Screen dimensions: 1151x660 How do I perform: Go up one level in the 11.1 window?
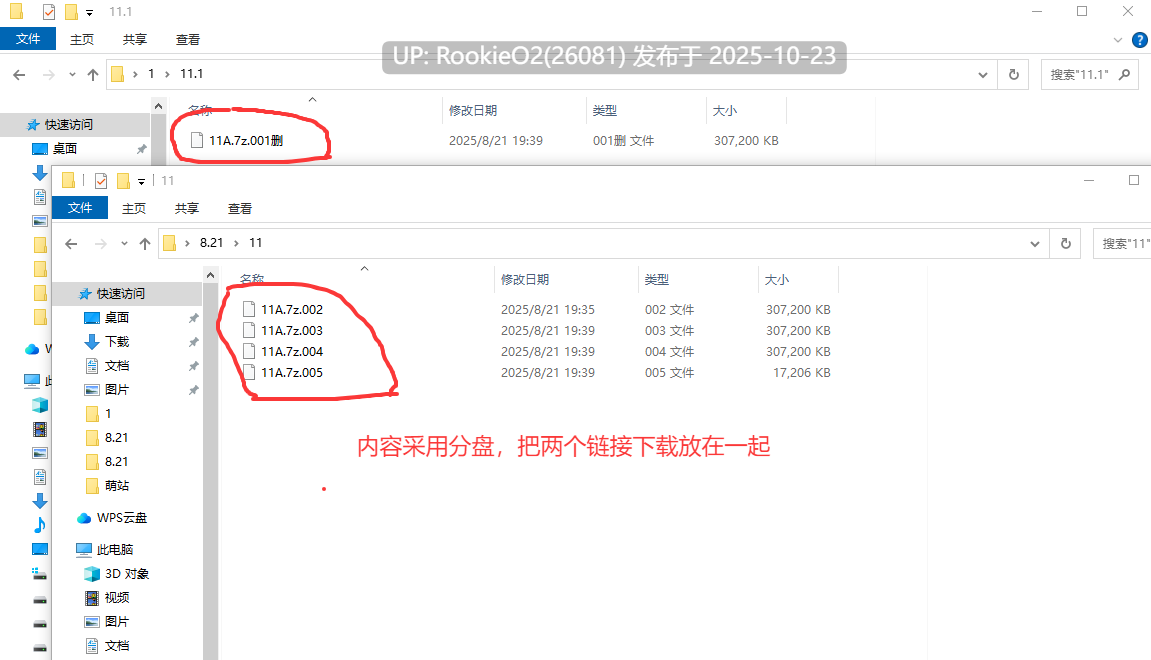[x=92, y=74]
